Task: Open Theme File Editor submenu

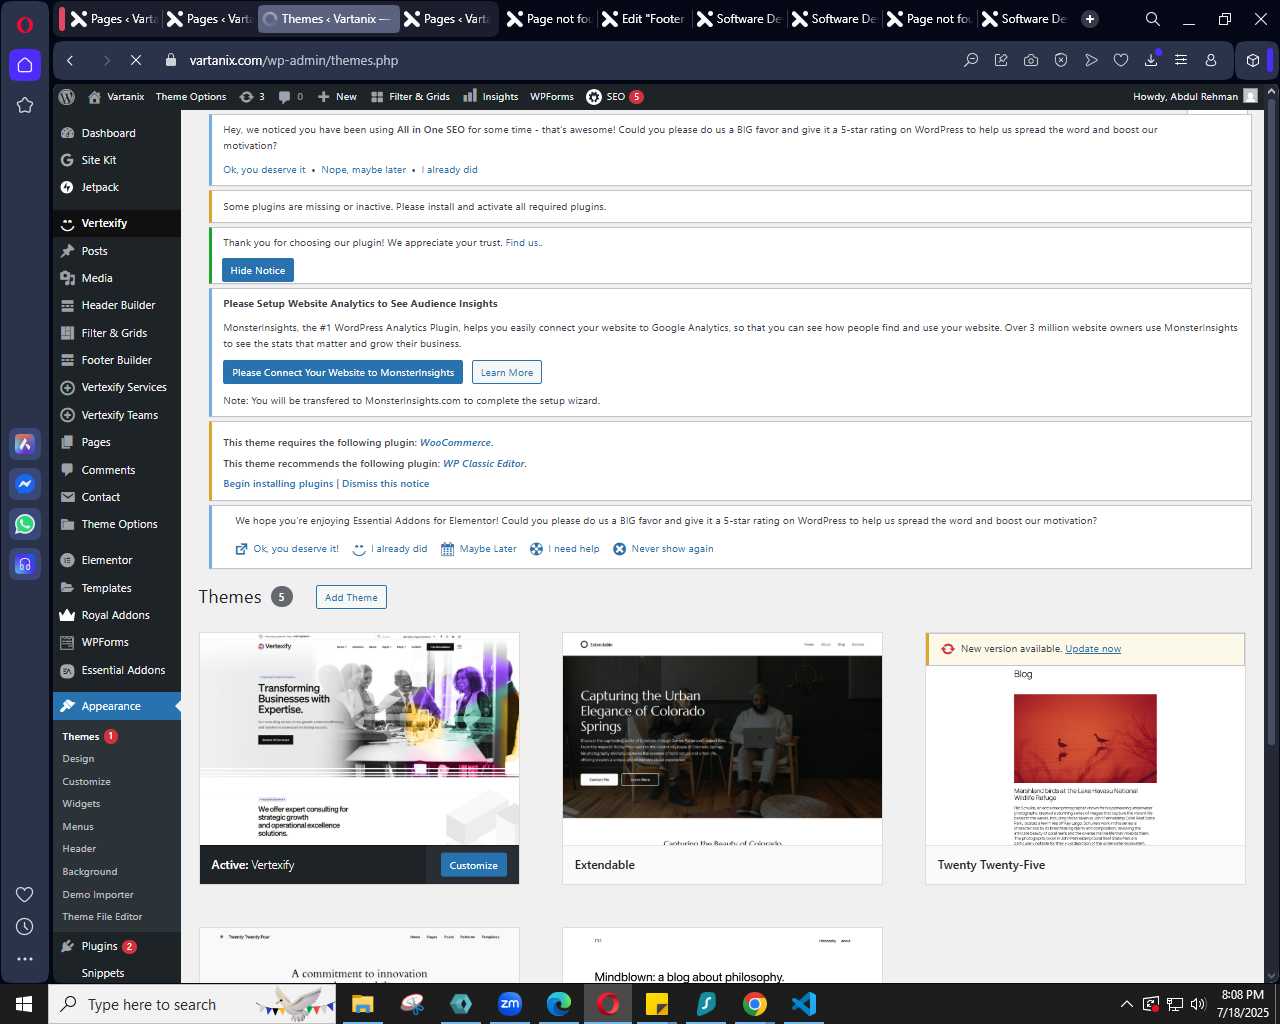Action: [102, 917]
